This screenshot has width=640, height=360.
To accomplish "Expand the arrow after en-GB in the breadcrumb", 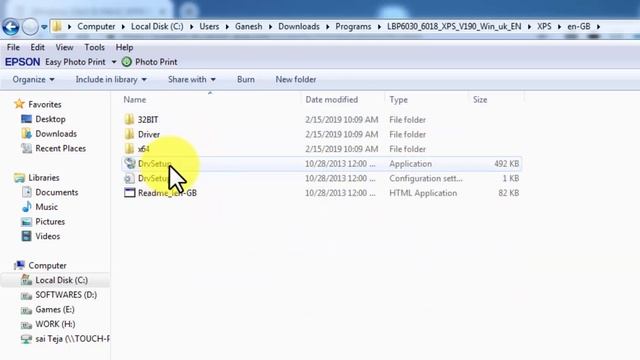I will pos(598,27).
